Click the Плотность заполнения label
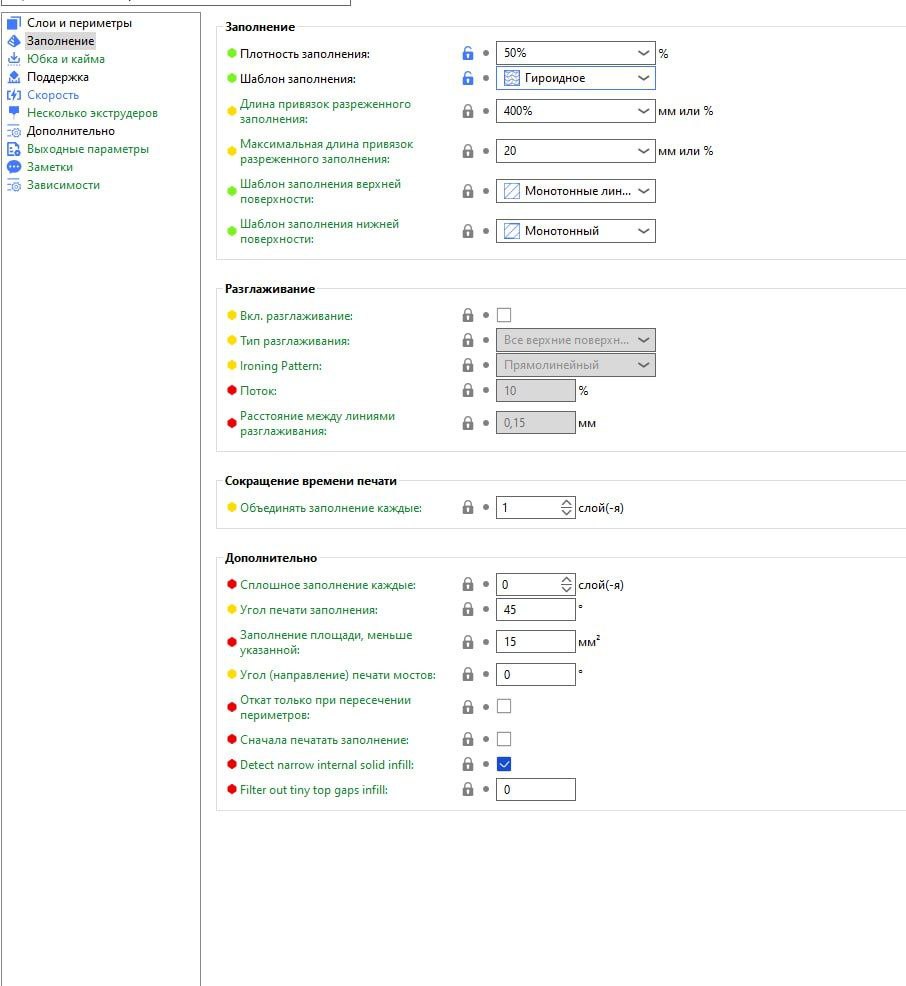 coord(304,54)
